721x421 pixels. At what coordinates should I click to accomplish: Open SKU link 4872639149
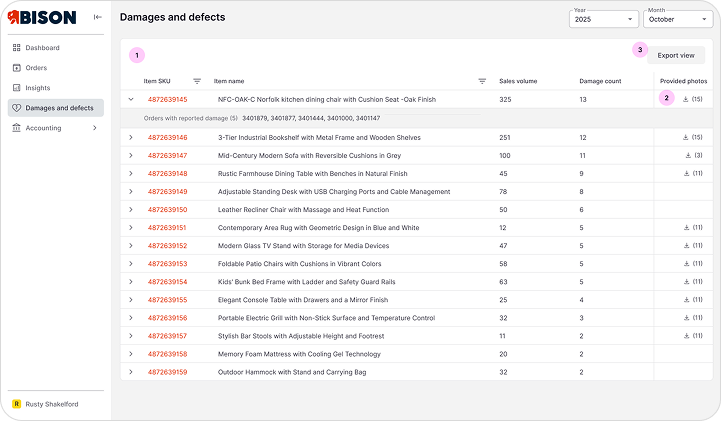coord(167,192)
